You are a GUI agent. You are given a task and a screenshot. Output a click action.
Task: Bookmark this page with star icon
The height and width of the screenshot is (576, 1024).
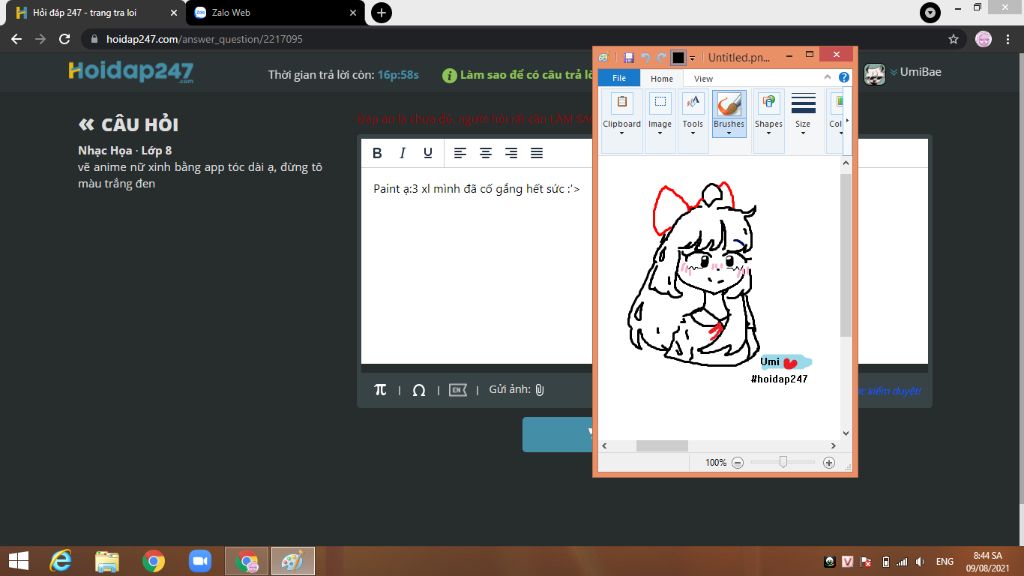pos(953,39)
